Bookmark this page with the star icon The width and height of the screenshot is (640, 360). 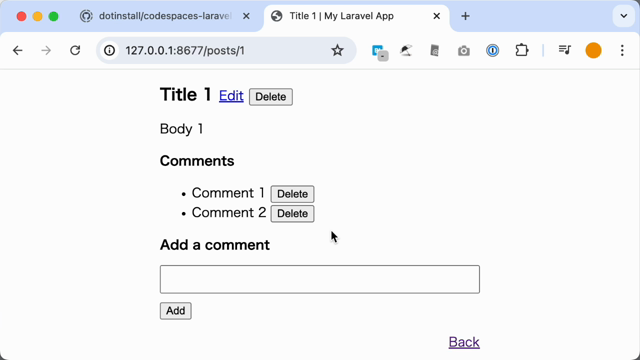337,51
